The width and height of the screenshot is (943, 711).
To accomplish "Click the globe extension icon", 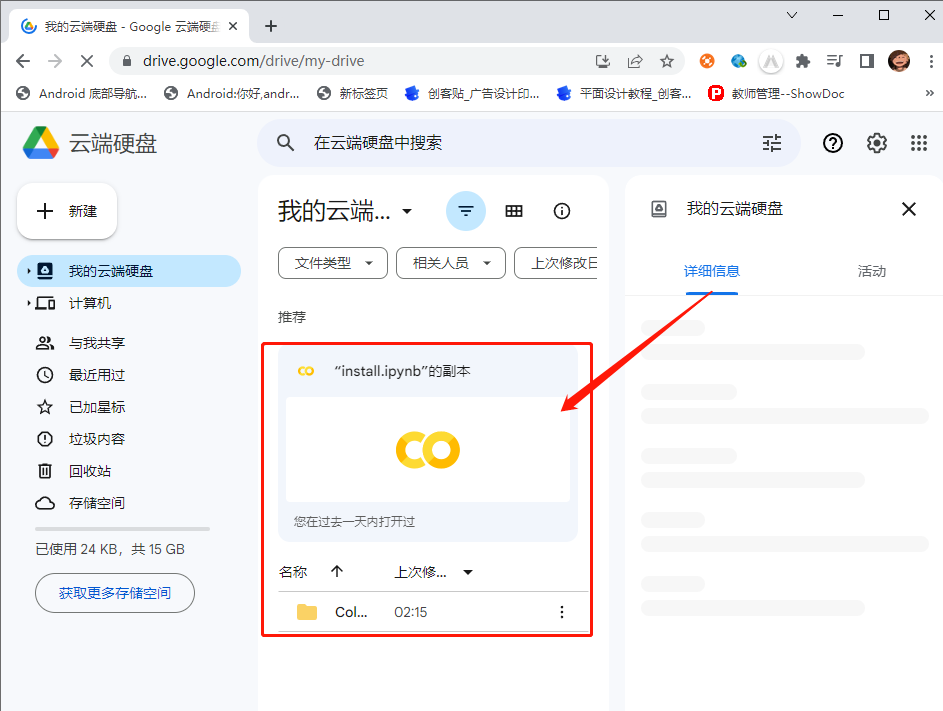I will tap(739, 61).
